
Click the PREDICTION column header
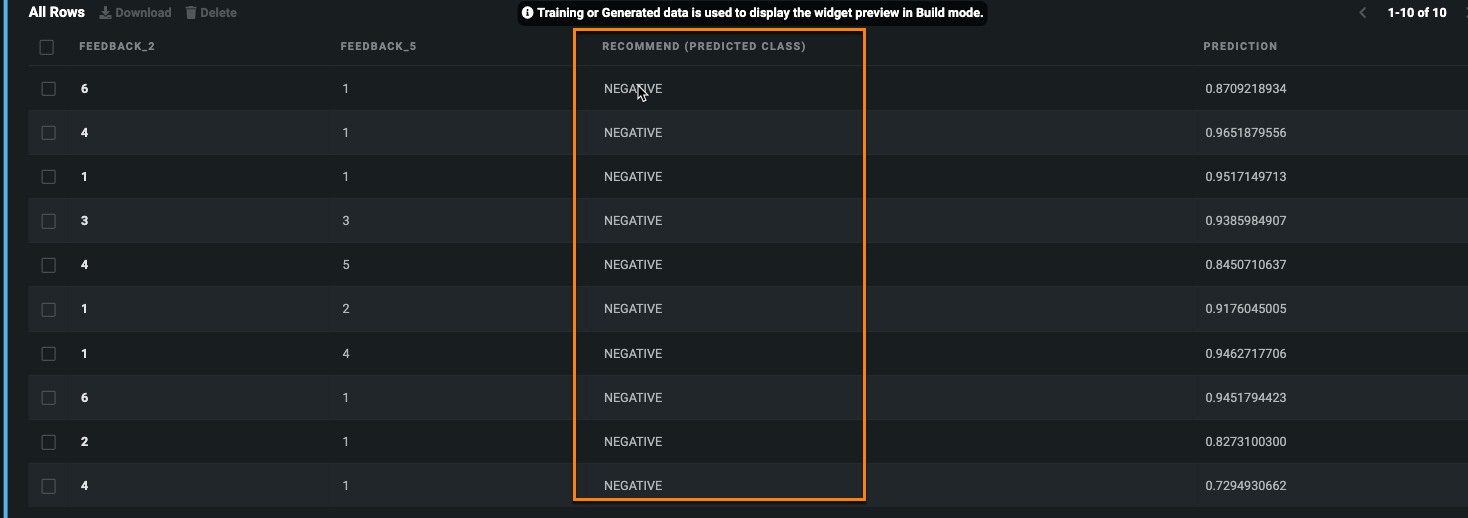pyautogui.click(x=1240, y=47)
